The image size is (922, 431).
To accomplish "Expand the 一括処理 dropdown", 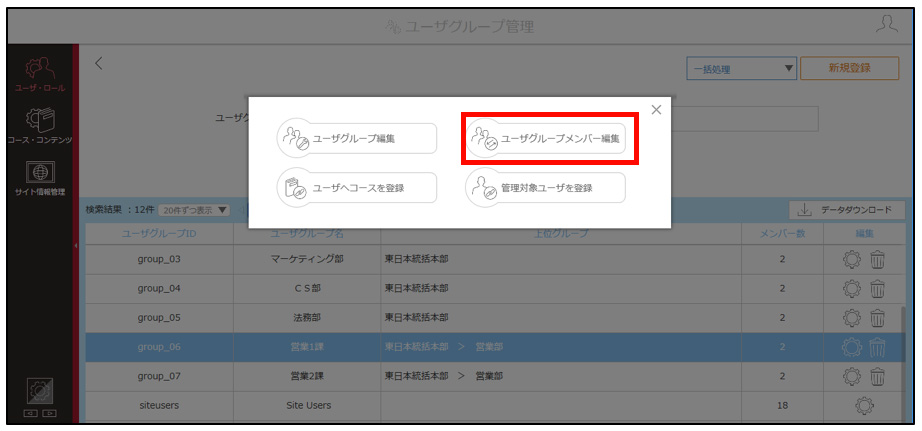I will point(741,69).
